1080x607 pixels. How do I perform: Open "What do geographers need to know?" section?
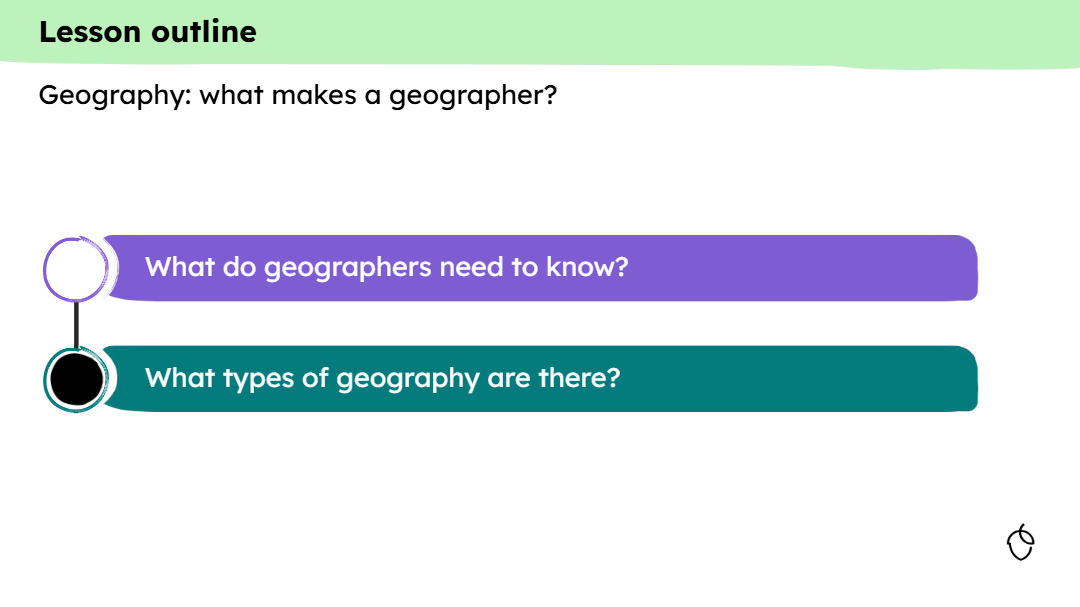[x=386, y=268]
